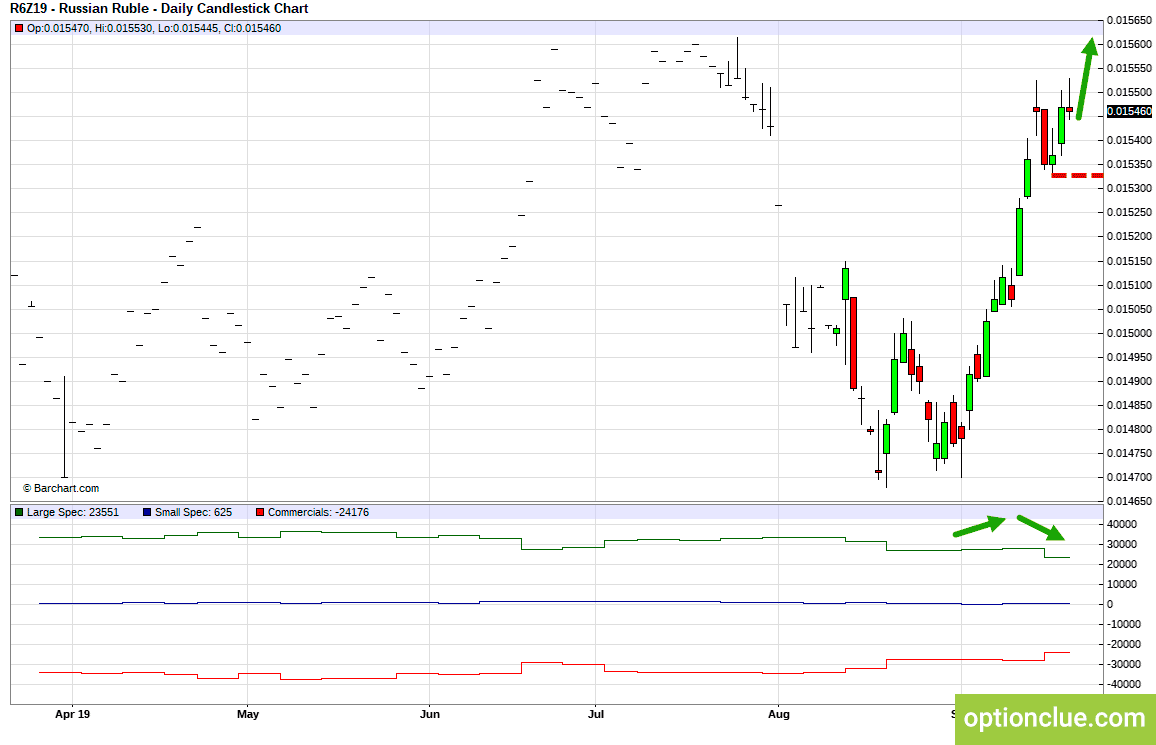Click the Jun date axis label
This screenshot has width=1156, height=745.
(430, 714)
